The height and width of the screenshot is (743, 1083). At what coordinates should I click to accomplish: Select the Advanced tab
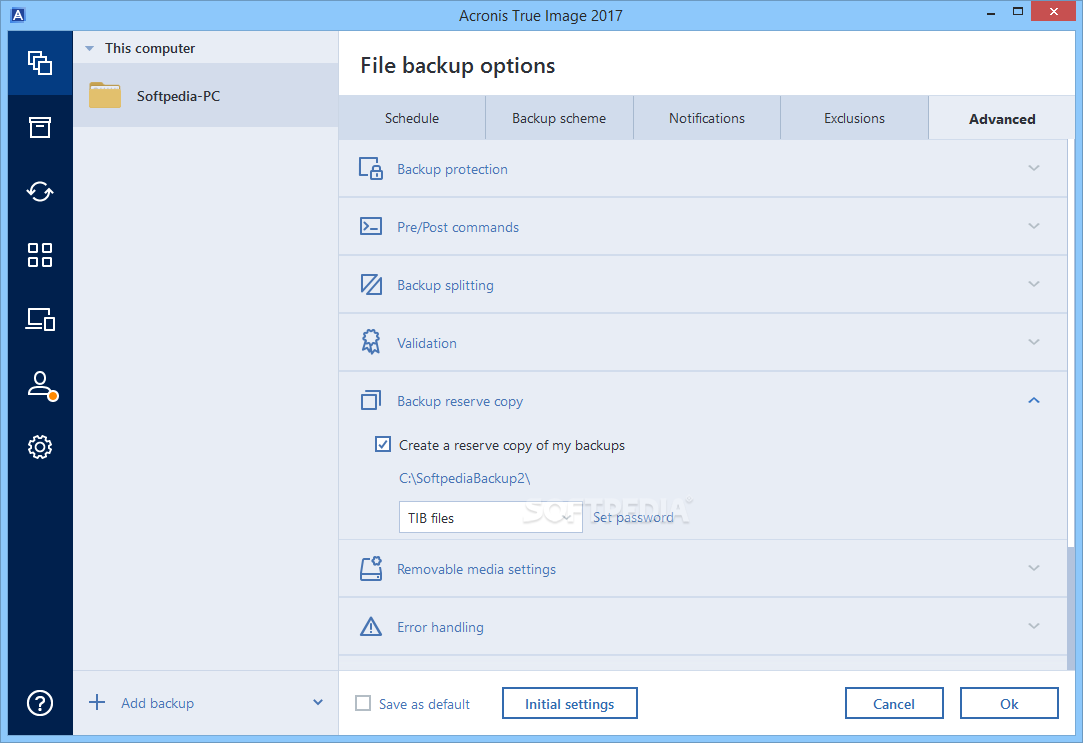pyautogui.click(x=1001, y=119)
